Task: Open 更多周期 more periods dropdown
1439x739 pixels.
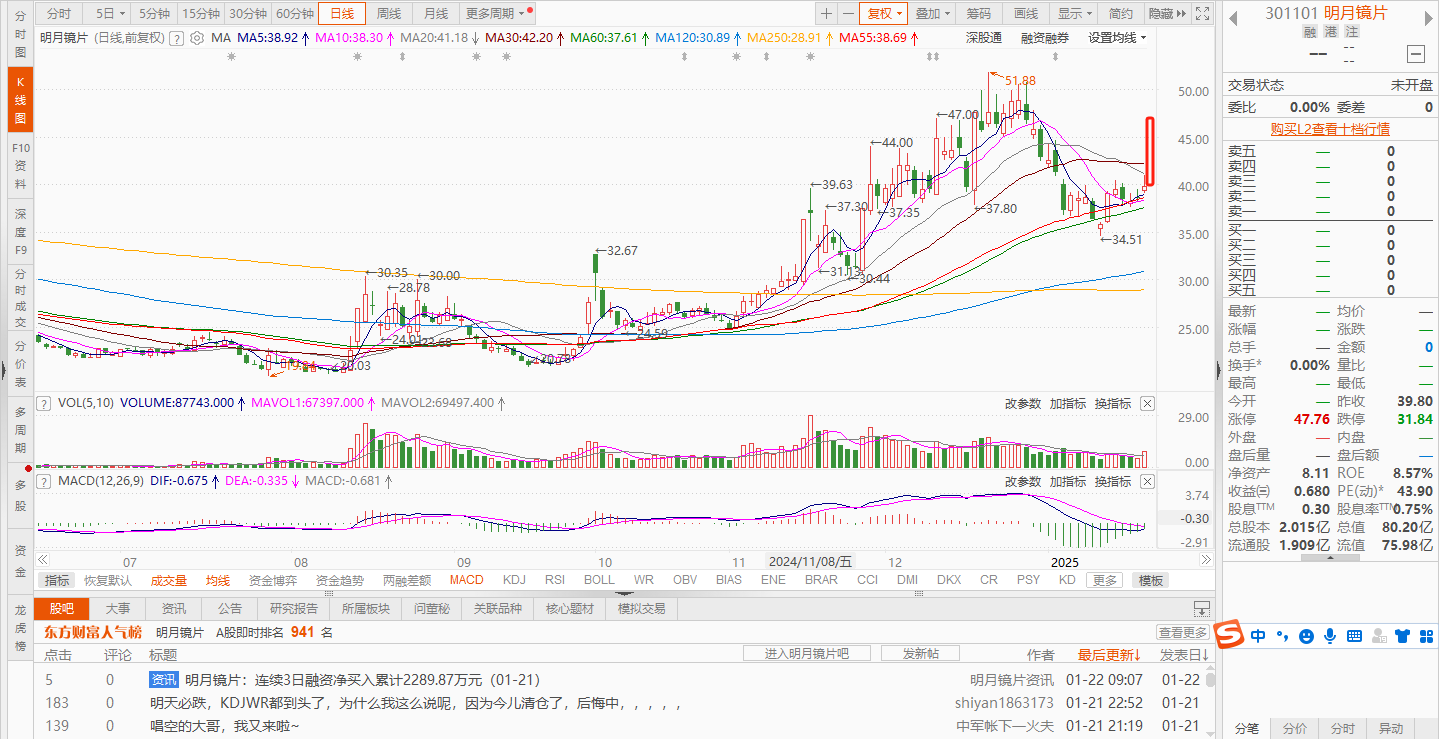Action: pyautogui.click(x=497, y=13)
